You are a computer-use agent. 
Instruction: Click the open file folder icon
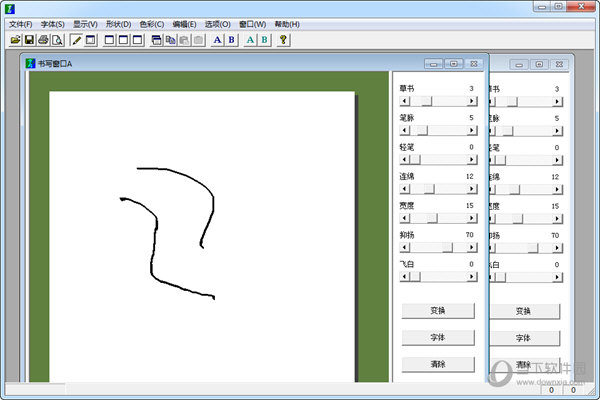tap(15, 40)
